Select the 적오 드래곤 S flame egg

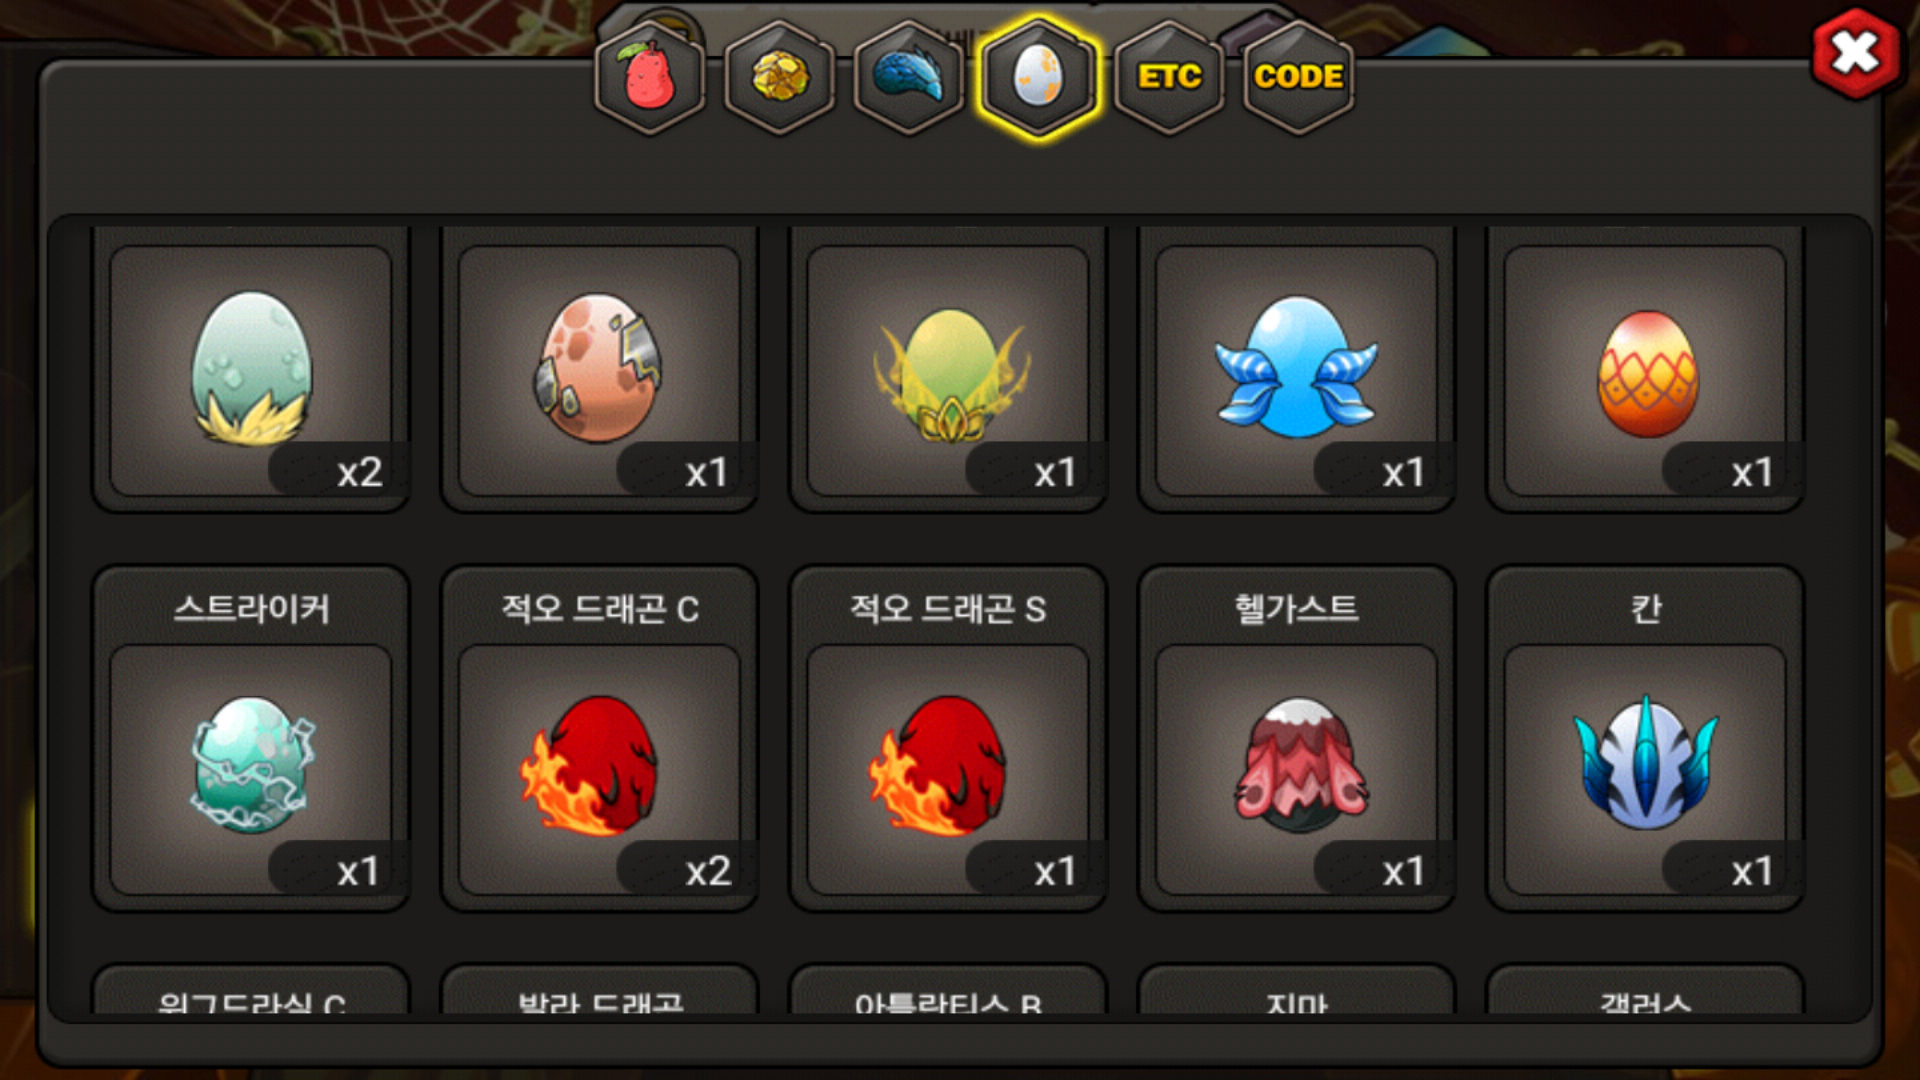948,739
